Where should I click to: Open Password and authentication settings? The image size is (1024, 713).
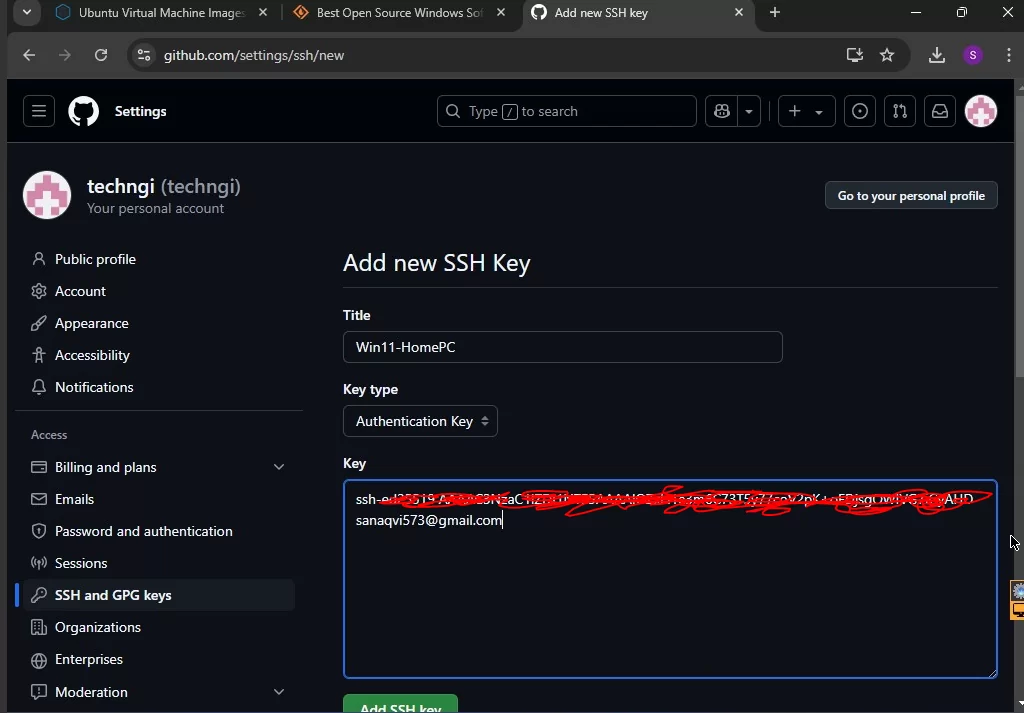tap(143, 531)
